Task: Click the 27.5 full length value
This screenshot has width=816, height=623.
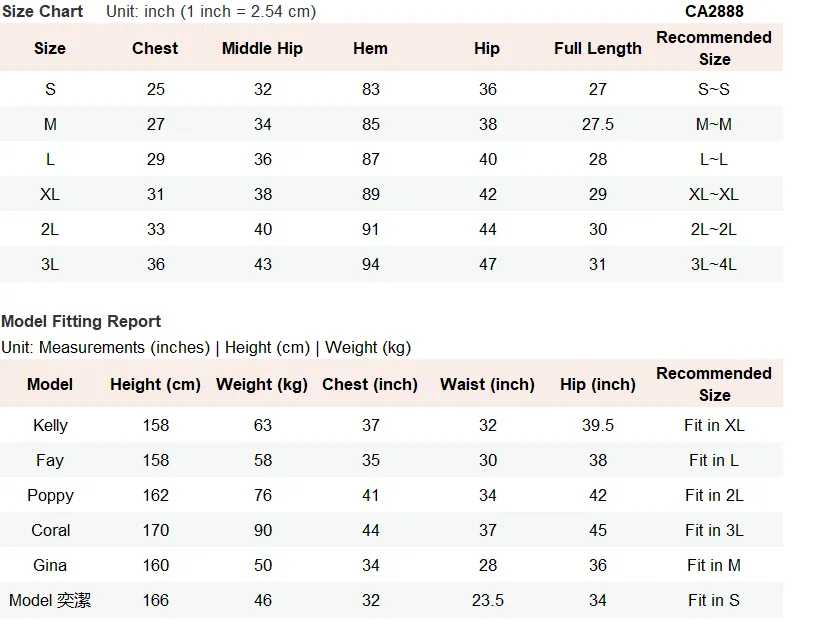Action: [x=597, y=124]
